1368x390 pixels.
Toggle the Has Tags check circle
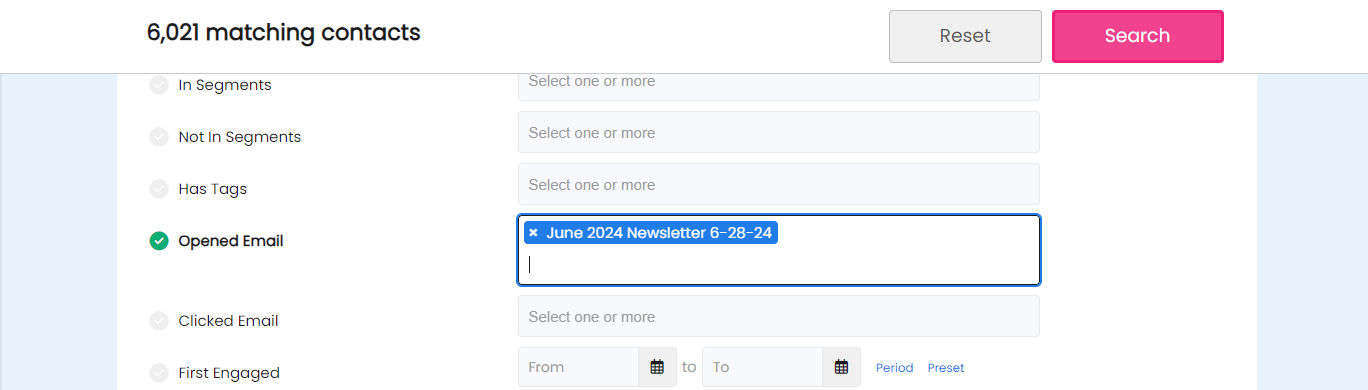[x=159, y=189]
